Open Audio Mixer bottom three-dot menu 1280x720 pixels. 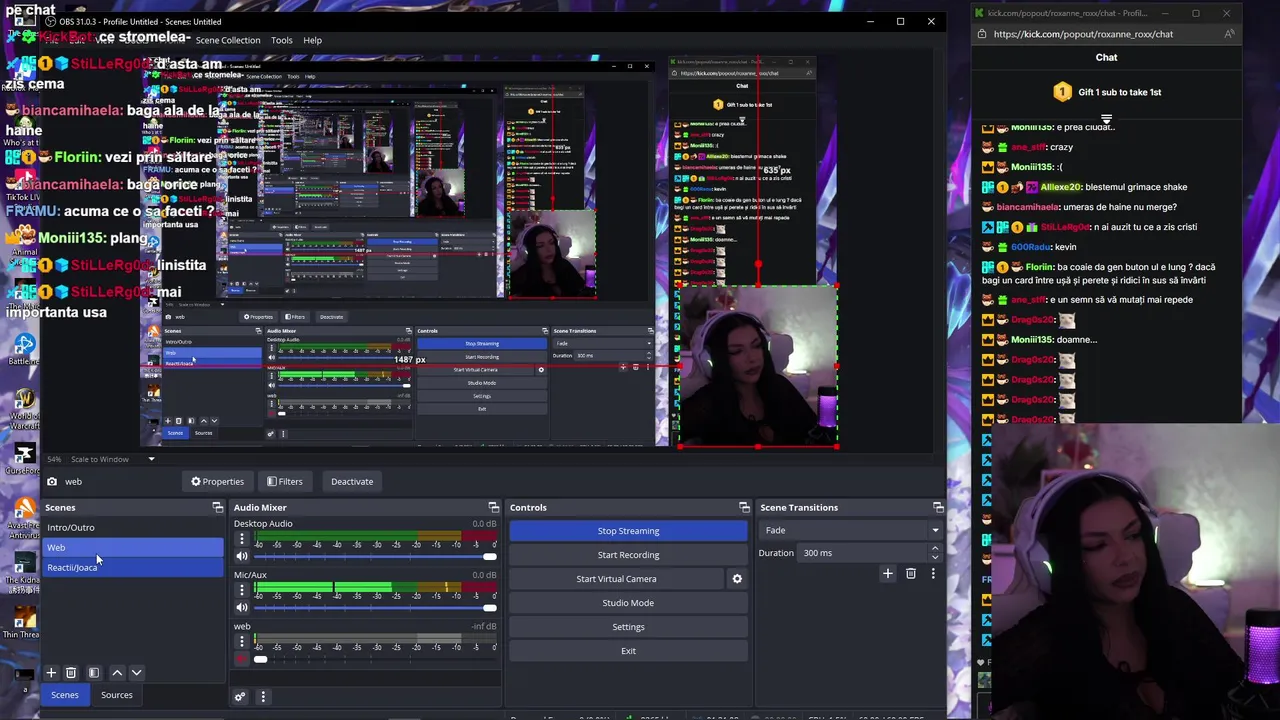[263, 696]
